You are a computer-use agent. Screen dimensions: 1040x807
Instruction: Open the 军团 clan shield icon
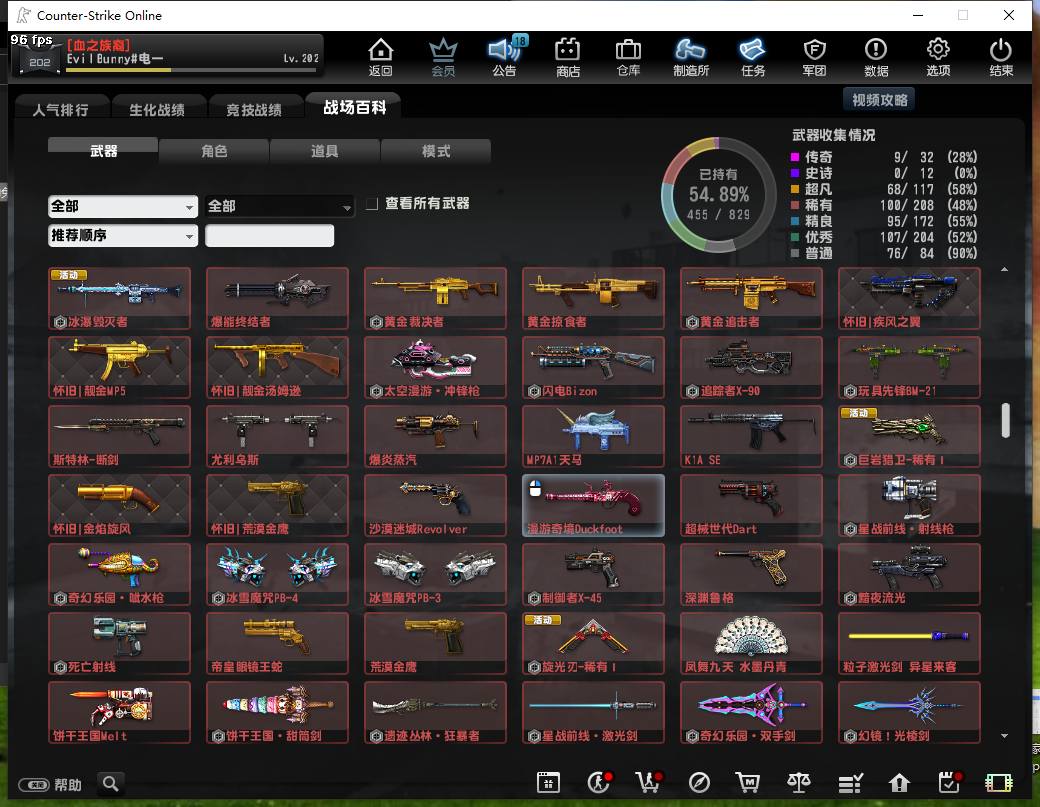click(814, 57)
